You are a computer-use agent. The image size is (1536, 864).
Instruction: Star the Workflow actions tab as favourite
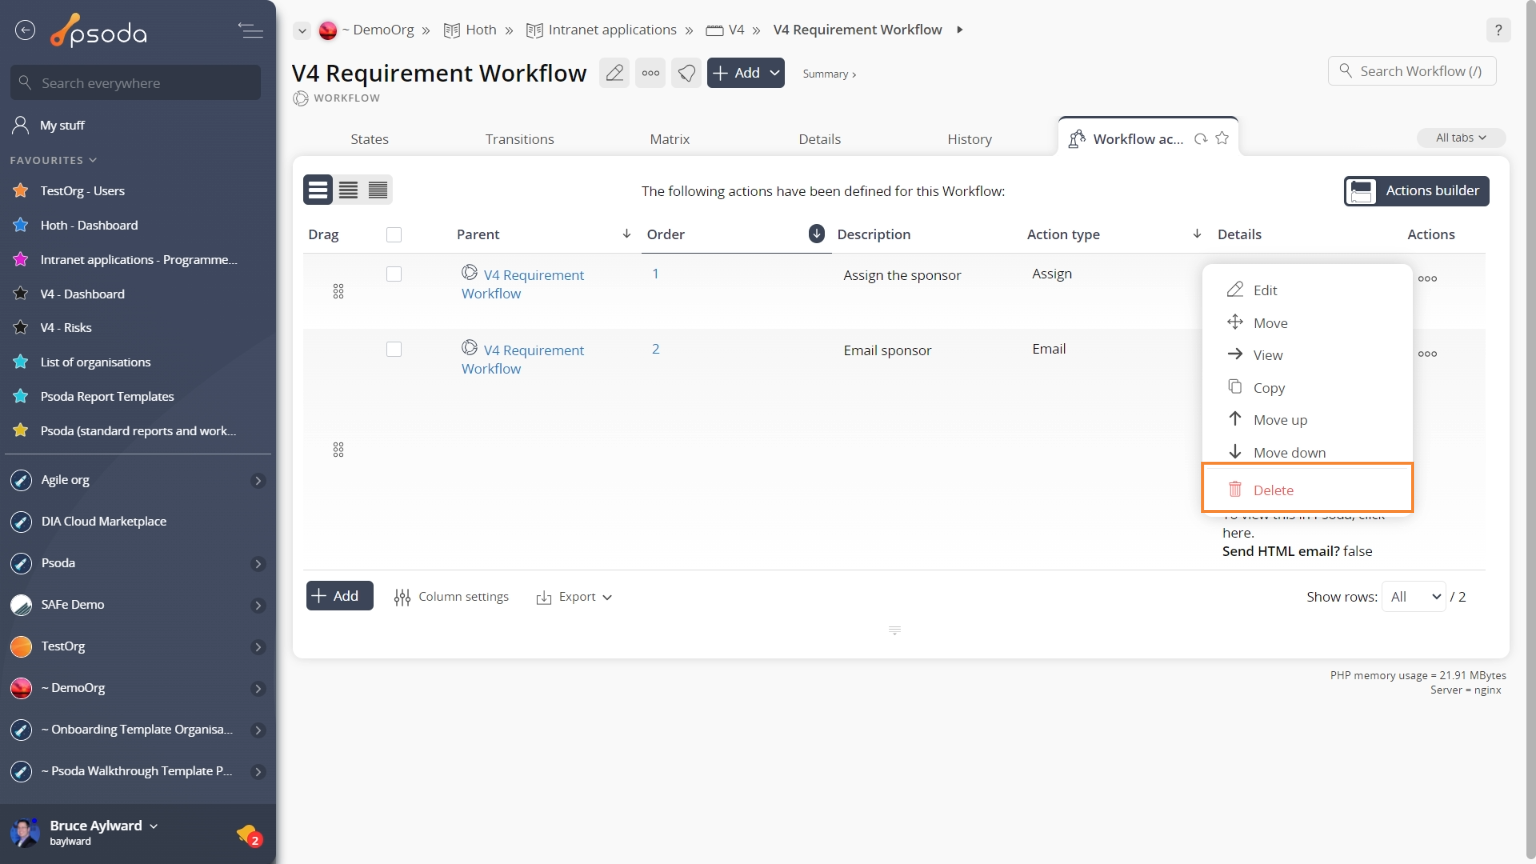1222,138
